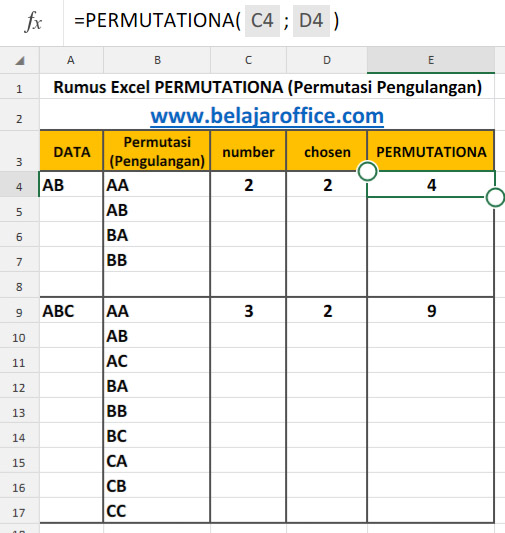Click the select-all corner triangle

point(20,61)
